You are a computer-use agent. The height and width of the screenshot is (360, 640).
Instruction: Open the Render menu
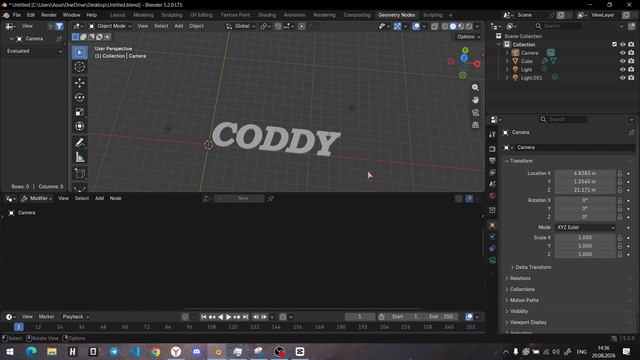pyautogui.click(x=49, y=15)
